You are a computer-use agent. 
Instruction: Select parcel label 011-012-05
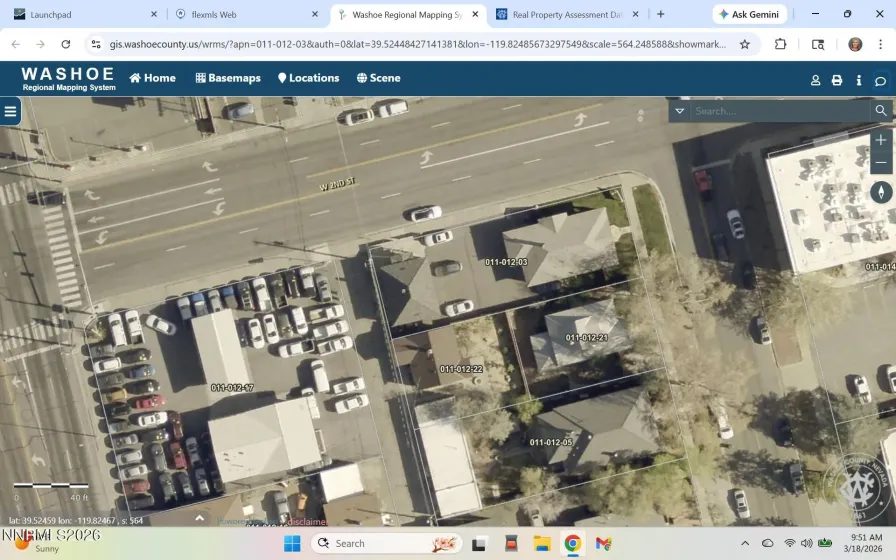coord(551,442)
